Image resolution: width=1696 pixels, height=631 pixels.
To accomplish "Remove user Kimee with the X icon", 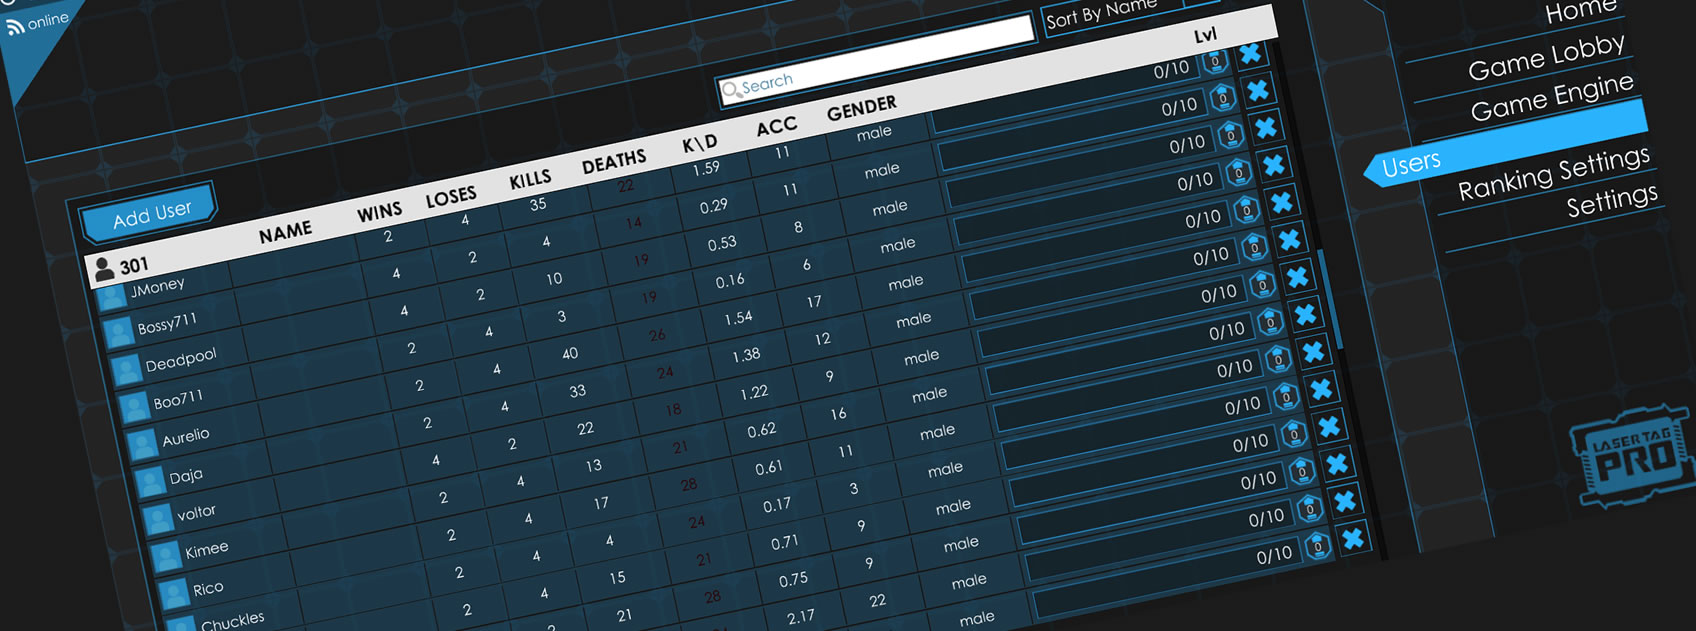I will click(1305, 314).
